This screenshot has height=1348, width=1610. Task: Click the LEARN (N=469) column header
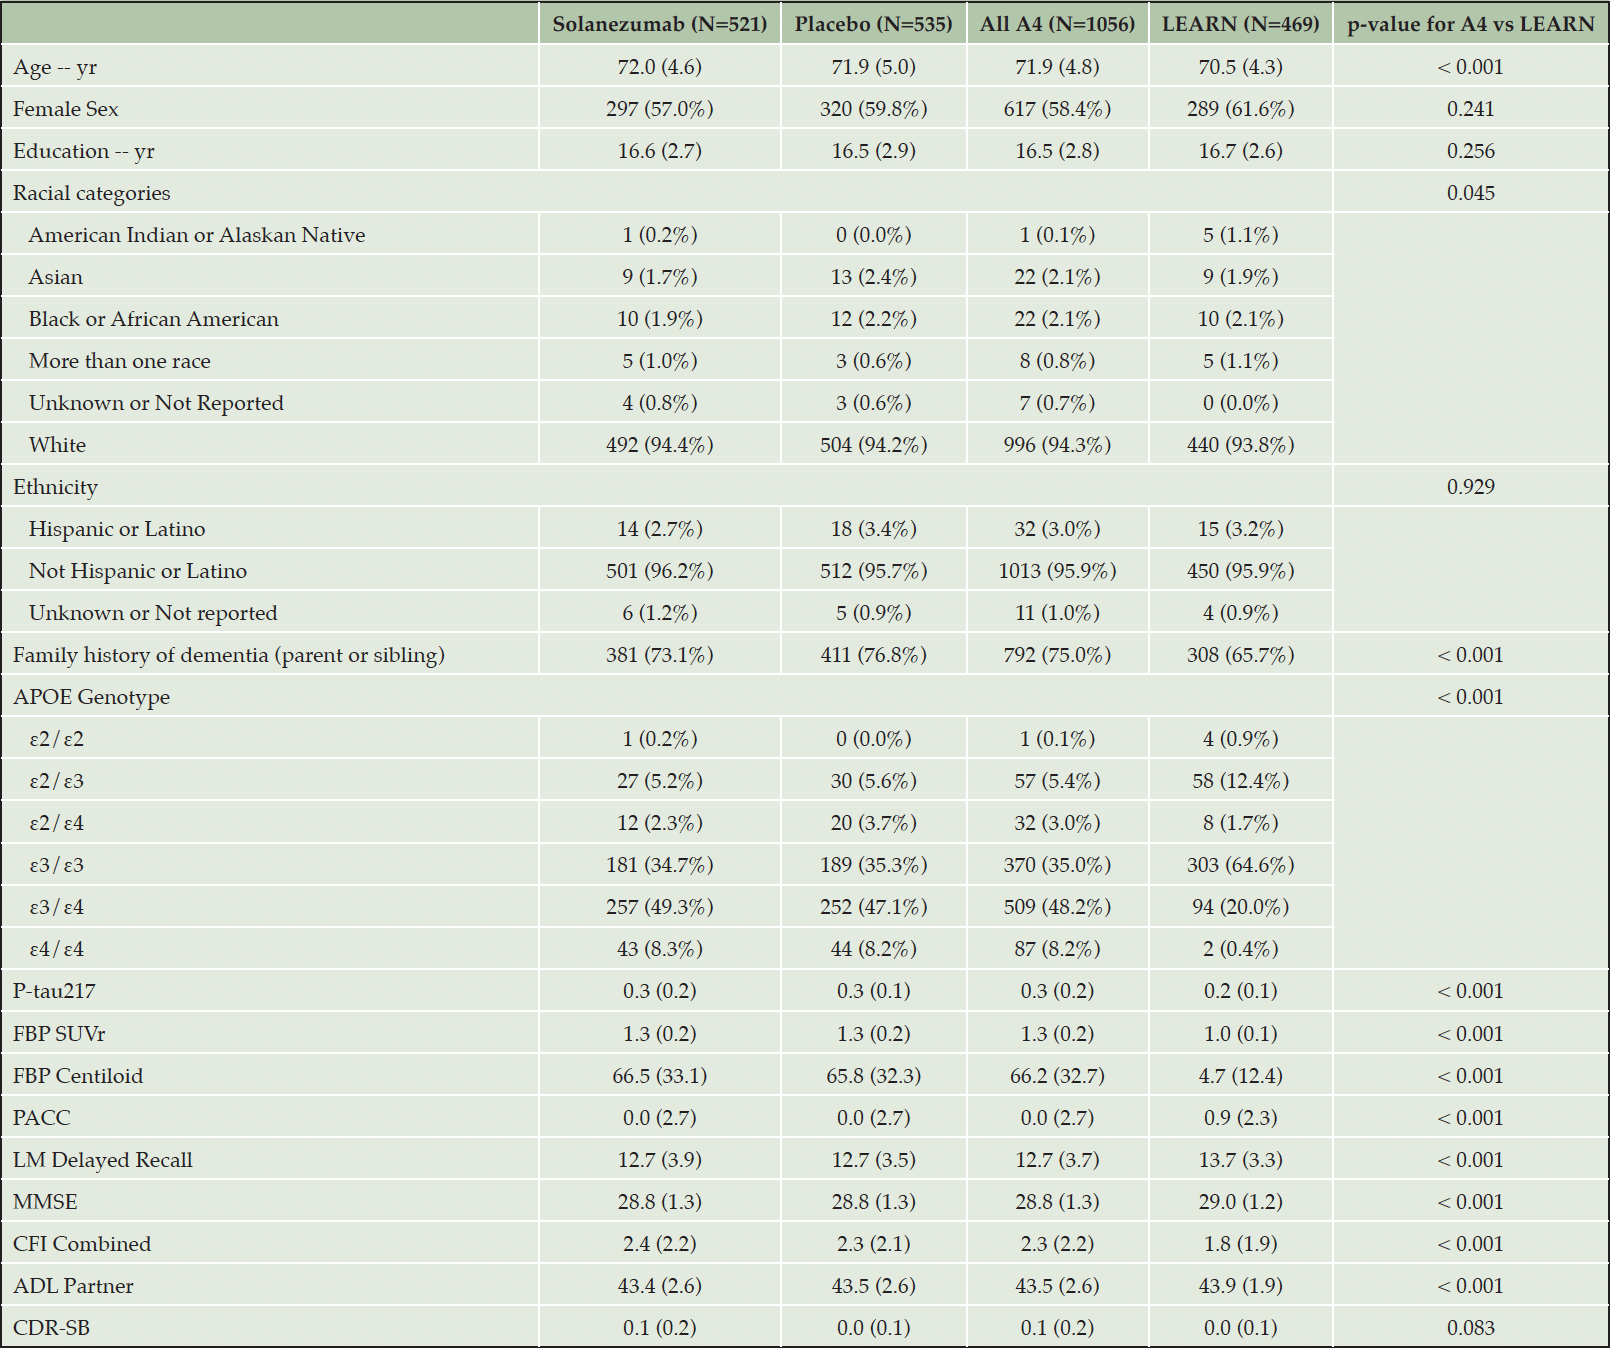tap(1241, 24)
